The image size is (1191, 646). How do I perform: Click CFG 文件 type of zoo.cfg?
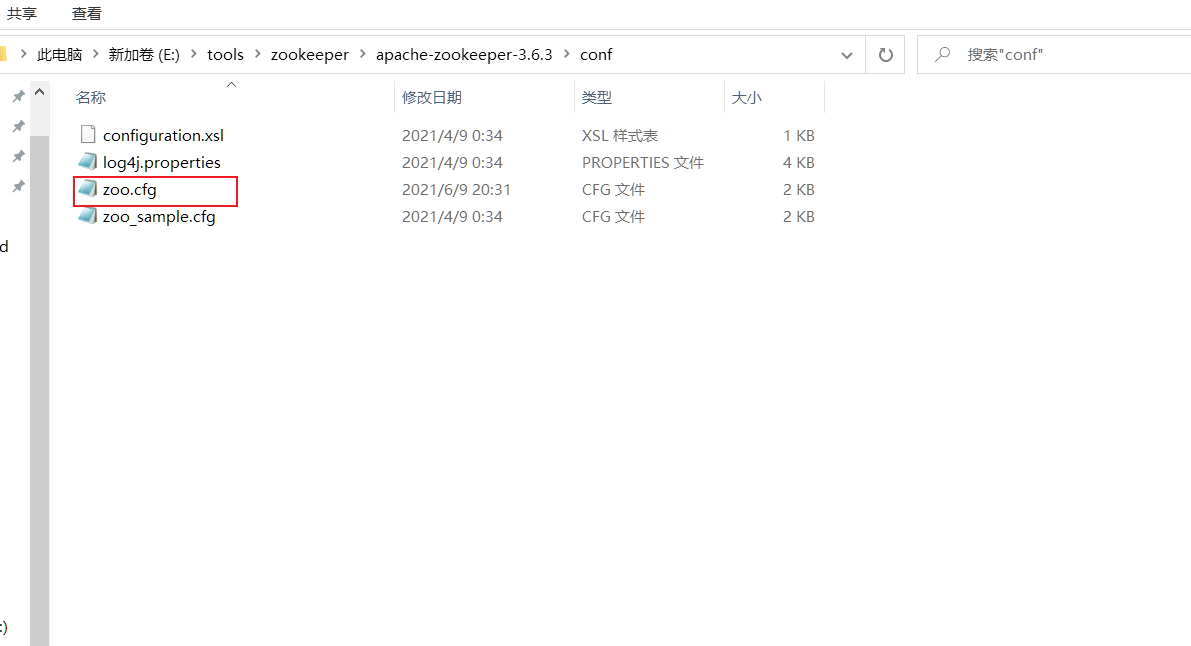pos(613,189)
